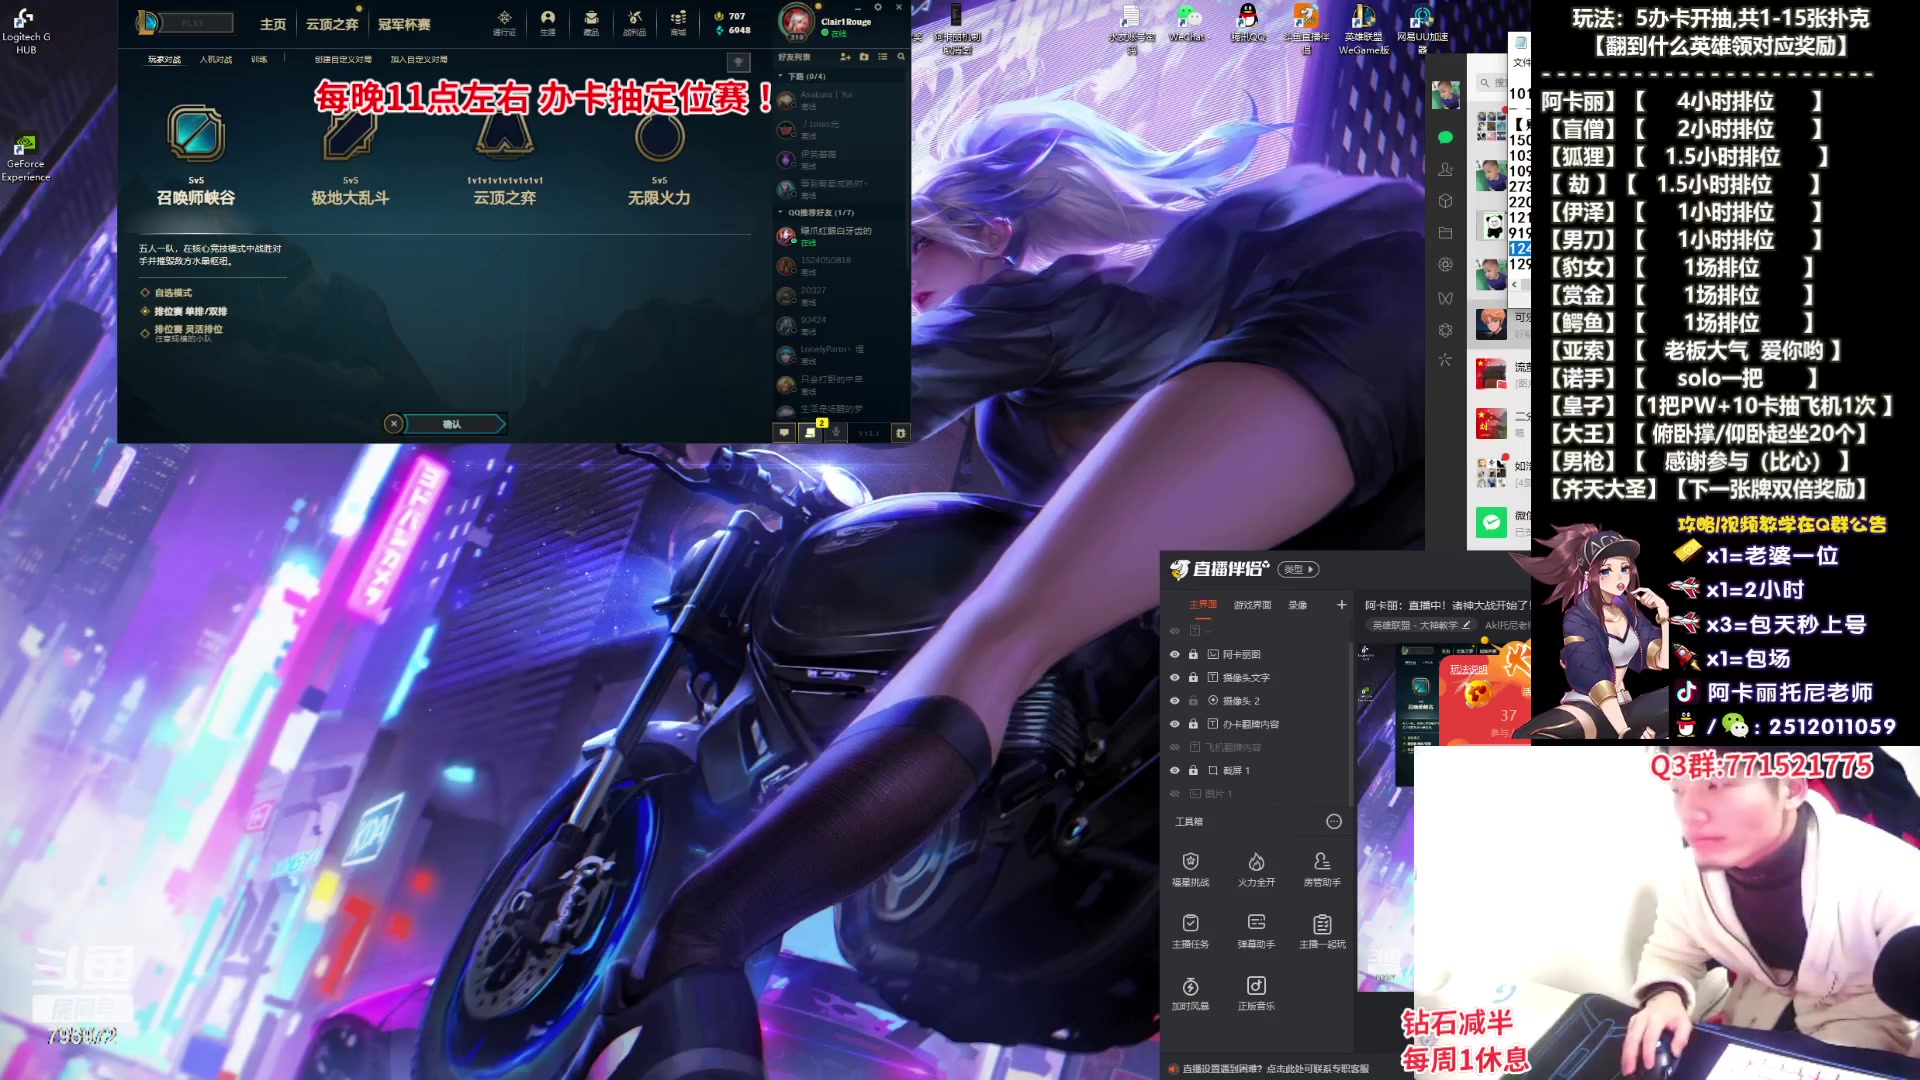Switch to 人机对战 tab
1920x1080 pixels.
click(215, 59)
